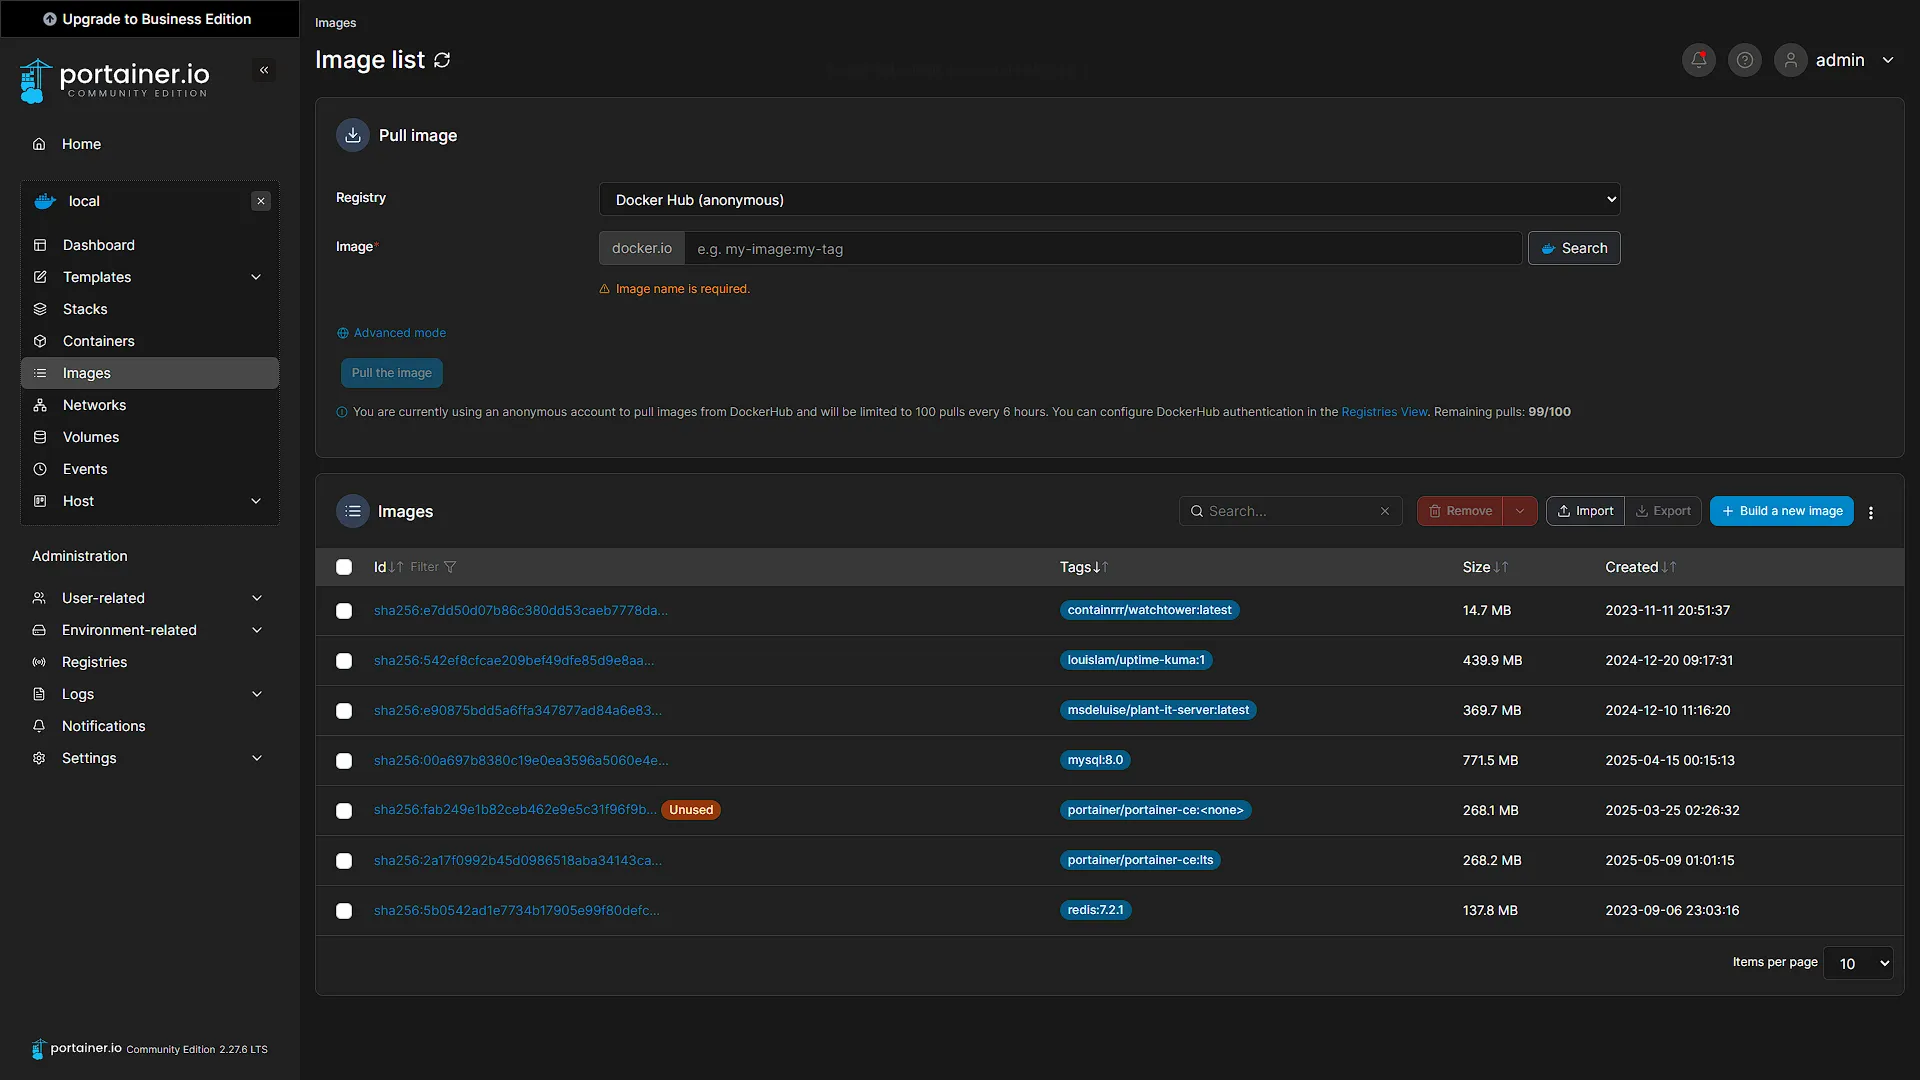
Task: Open the table settings three-dot menu
Action: tap(1871, 512)
